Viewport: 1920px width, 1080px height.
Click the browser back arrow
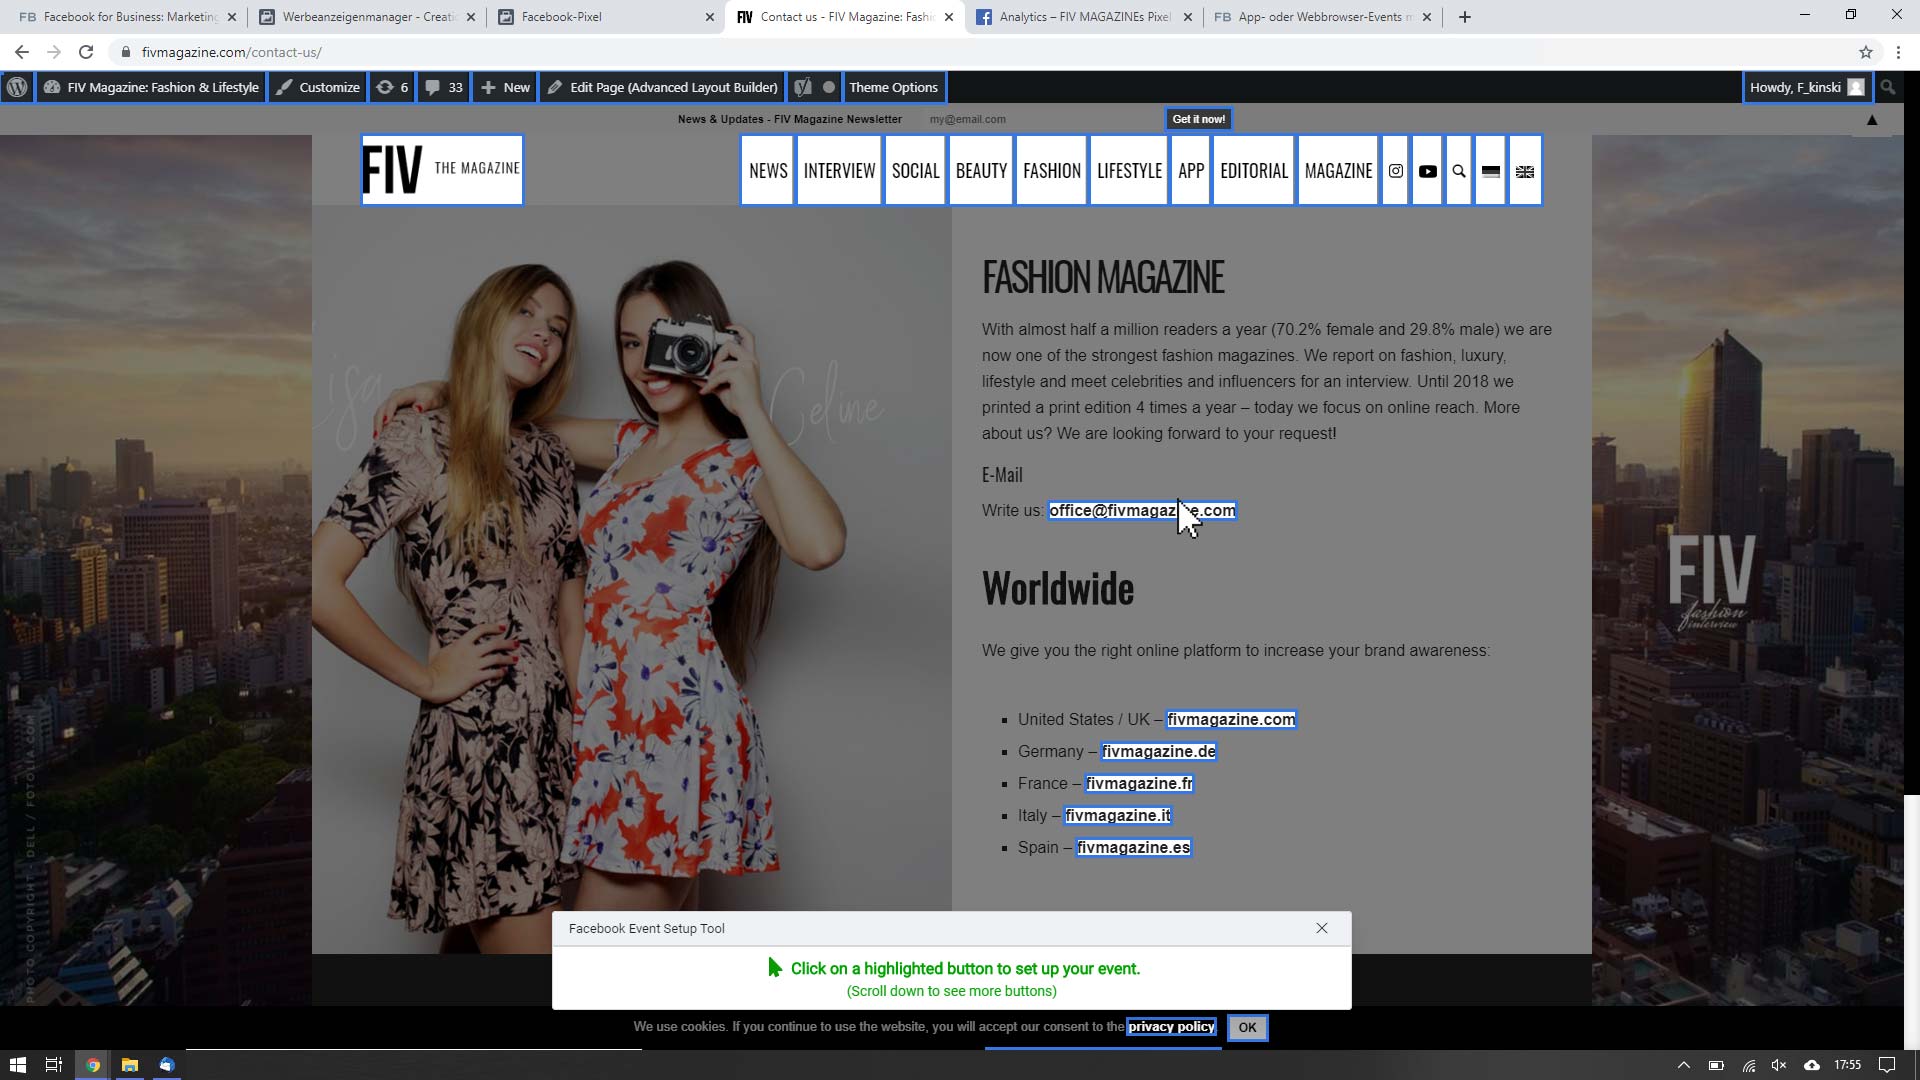[x=22, y=52]
